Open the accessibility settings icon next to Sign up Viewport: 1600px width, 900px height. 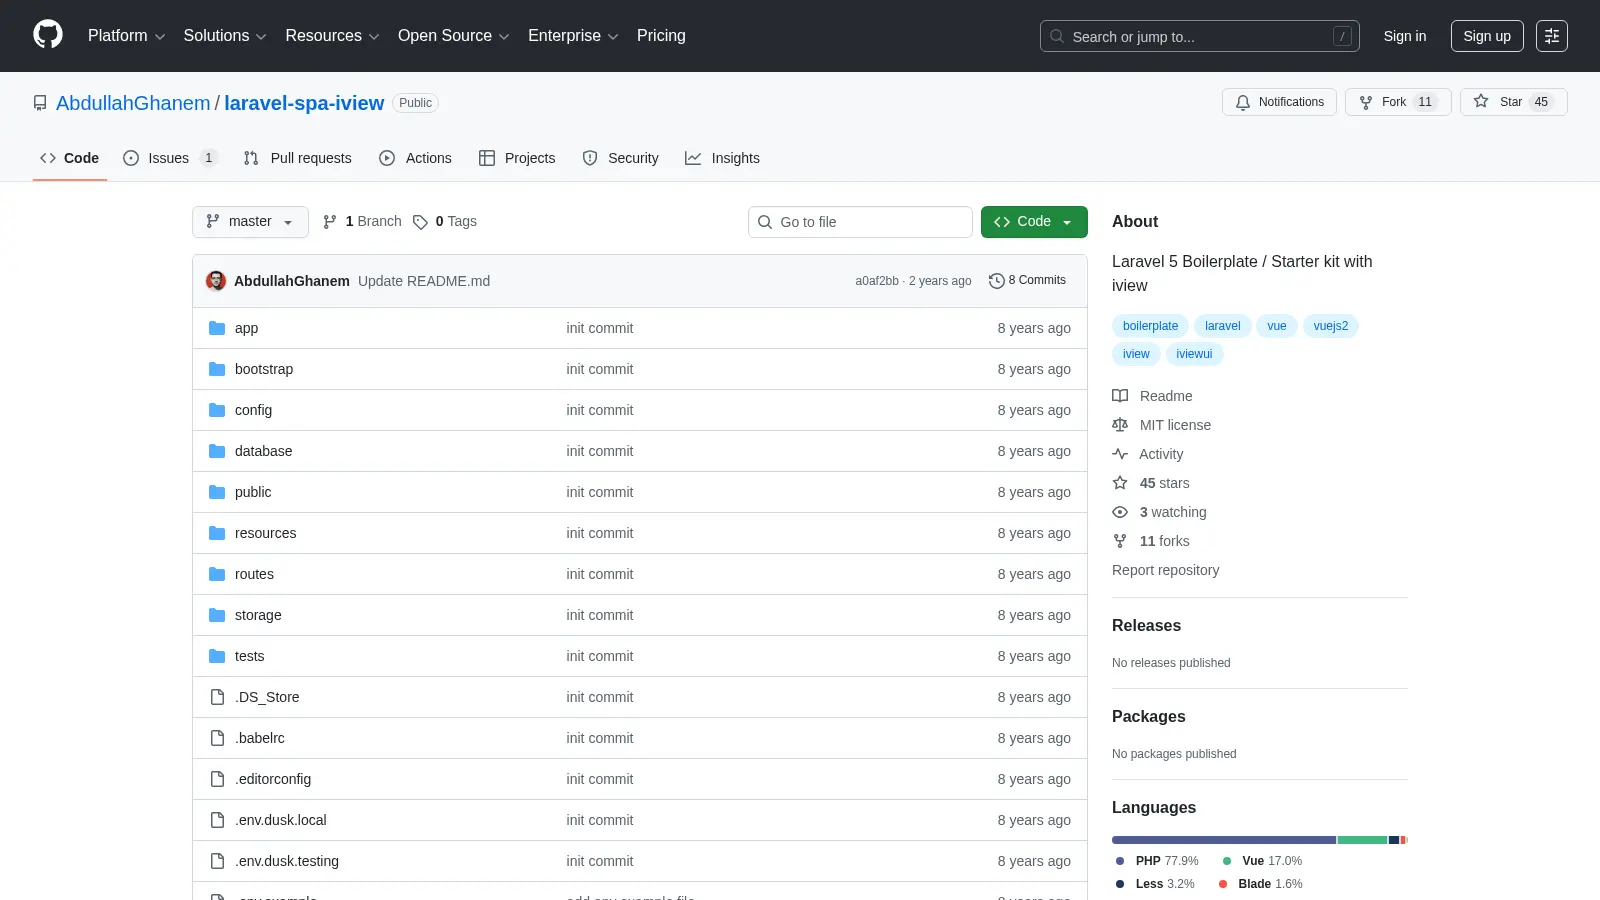click(1552, 36)
